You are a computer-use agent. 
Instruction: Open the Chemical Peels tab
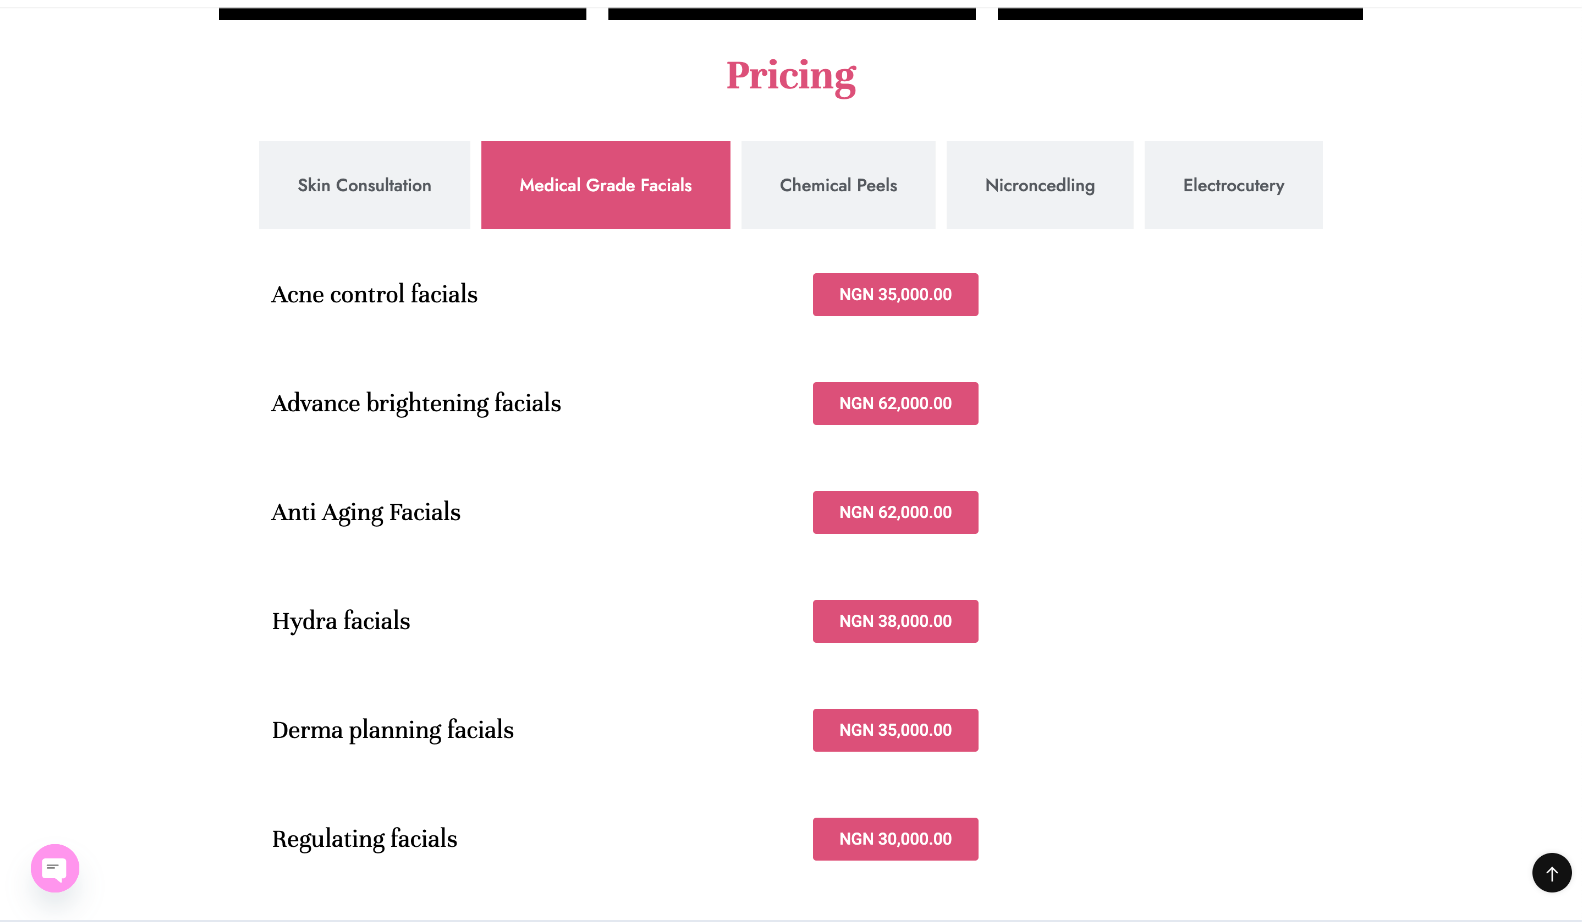point(839,185)
